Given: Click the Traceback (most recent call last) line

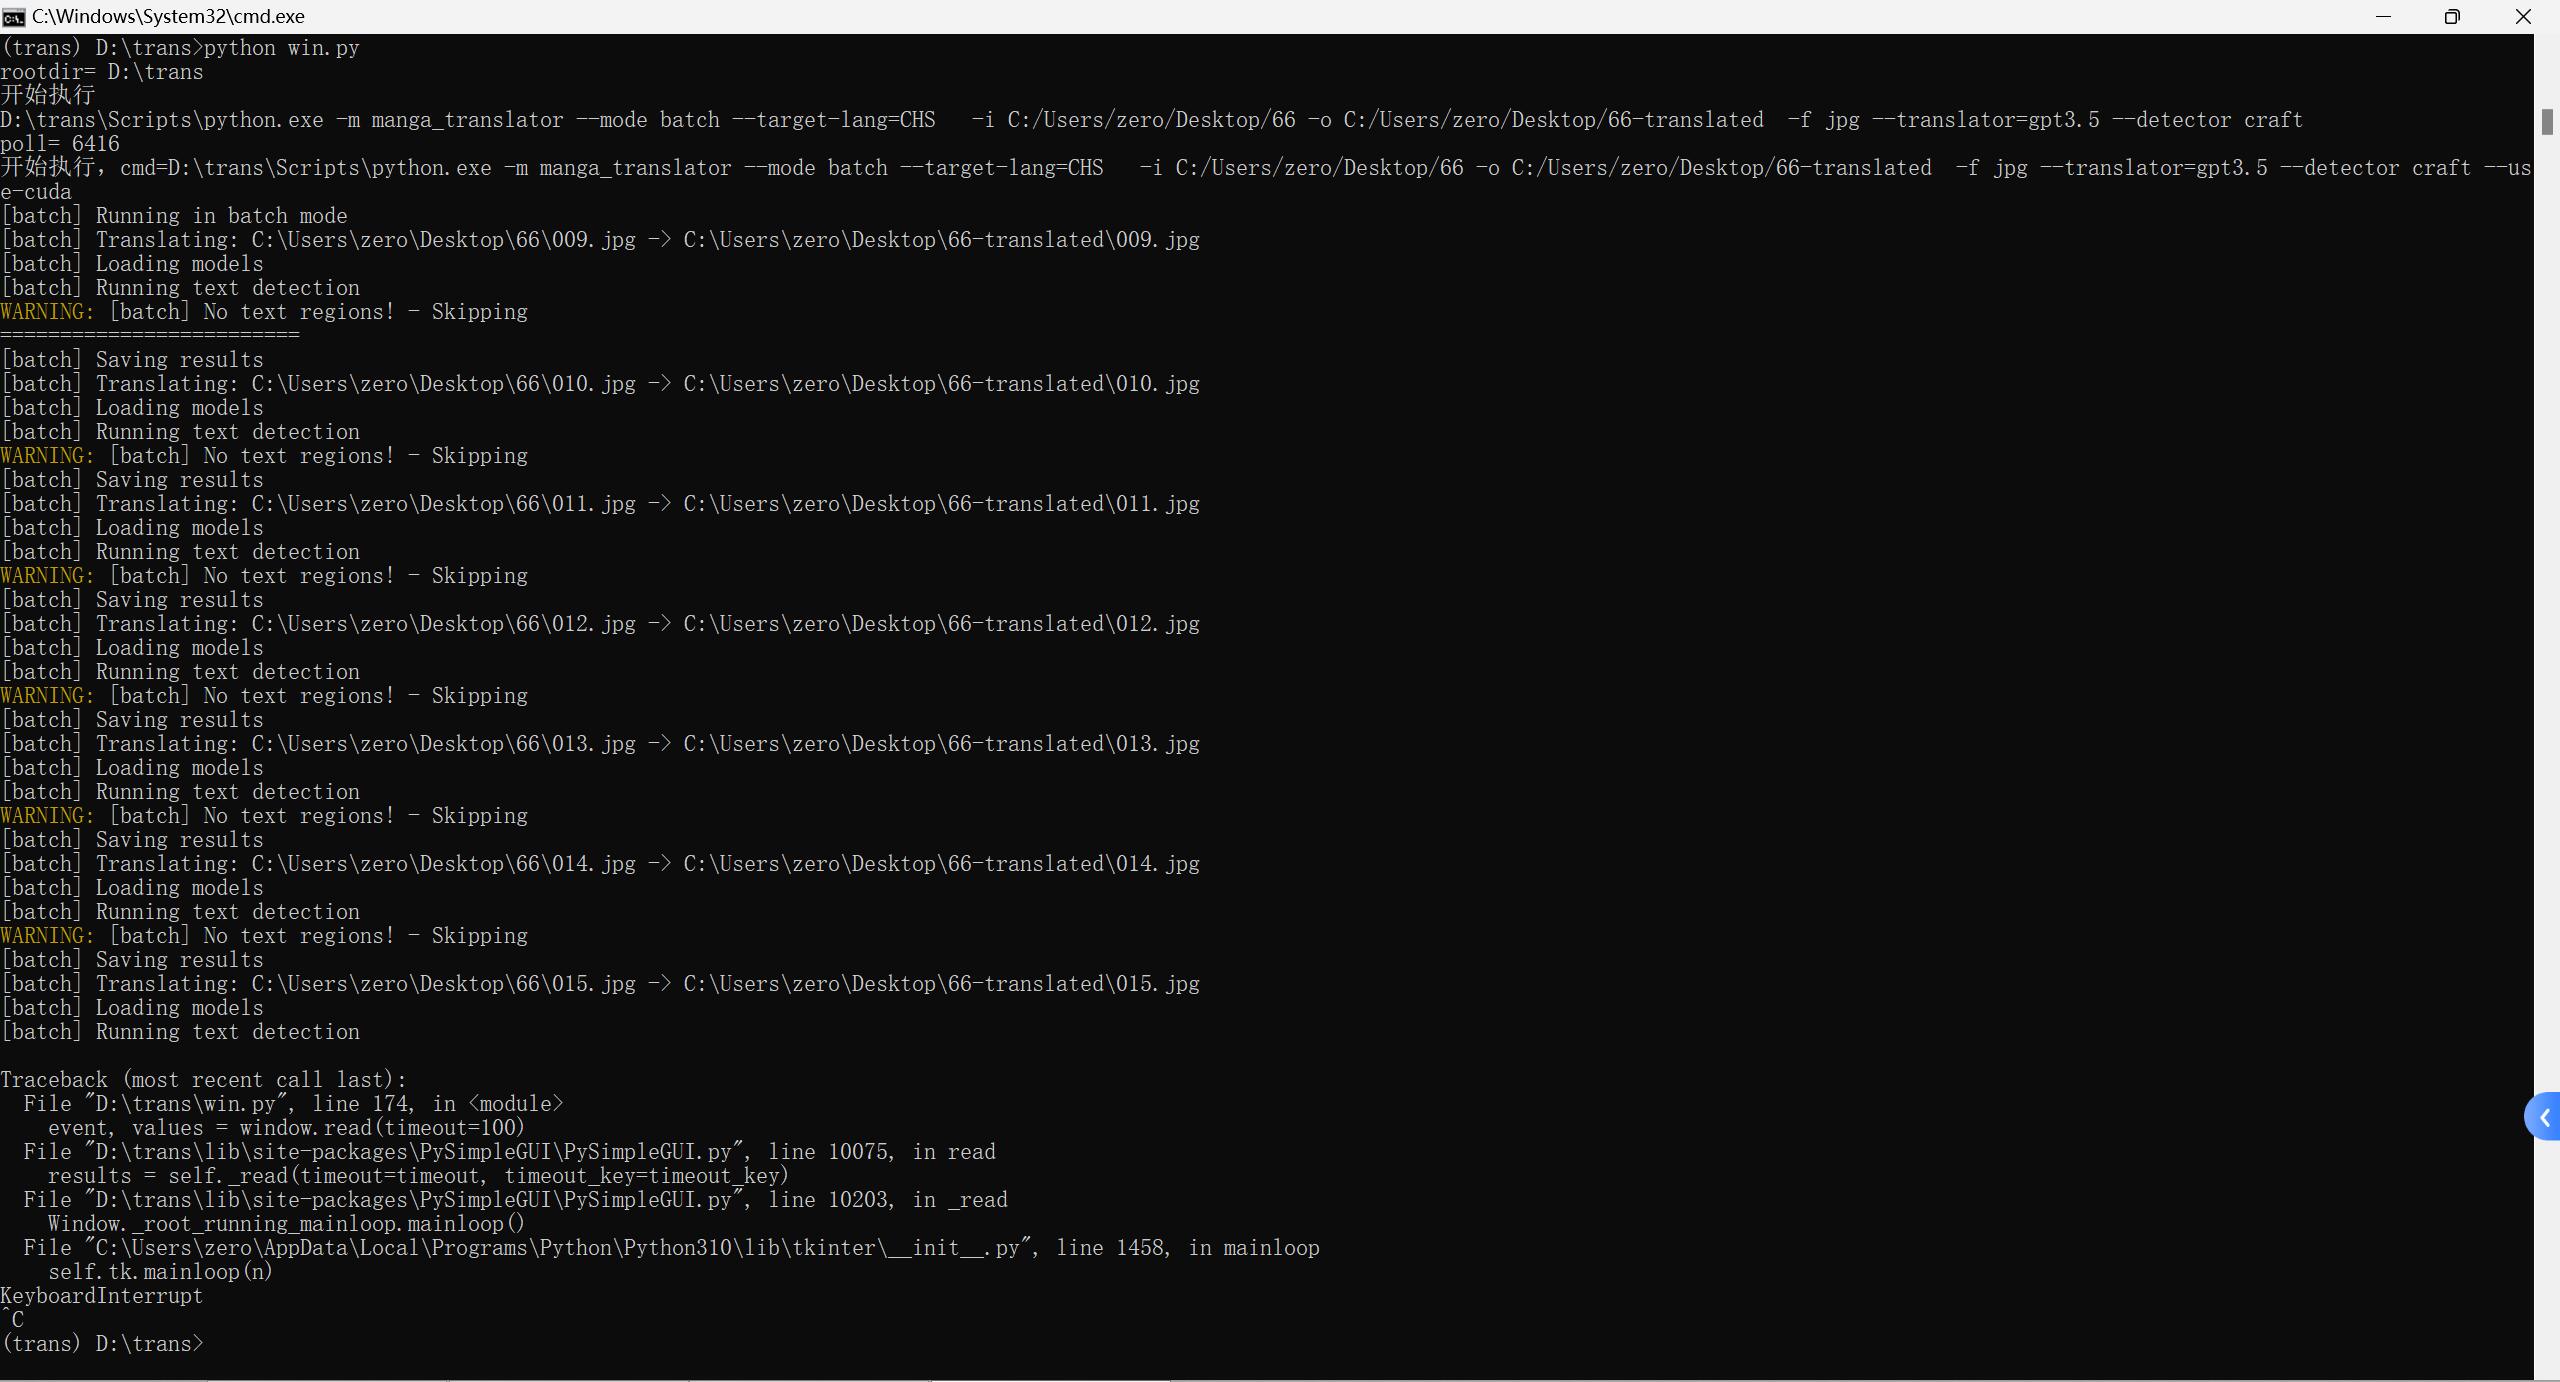Looking at the screenshot, I should (200, 1079).
